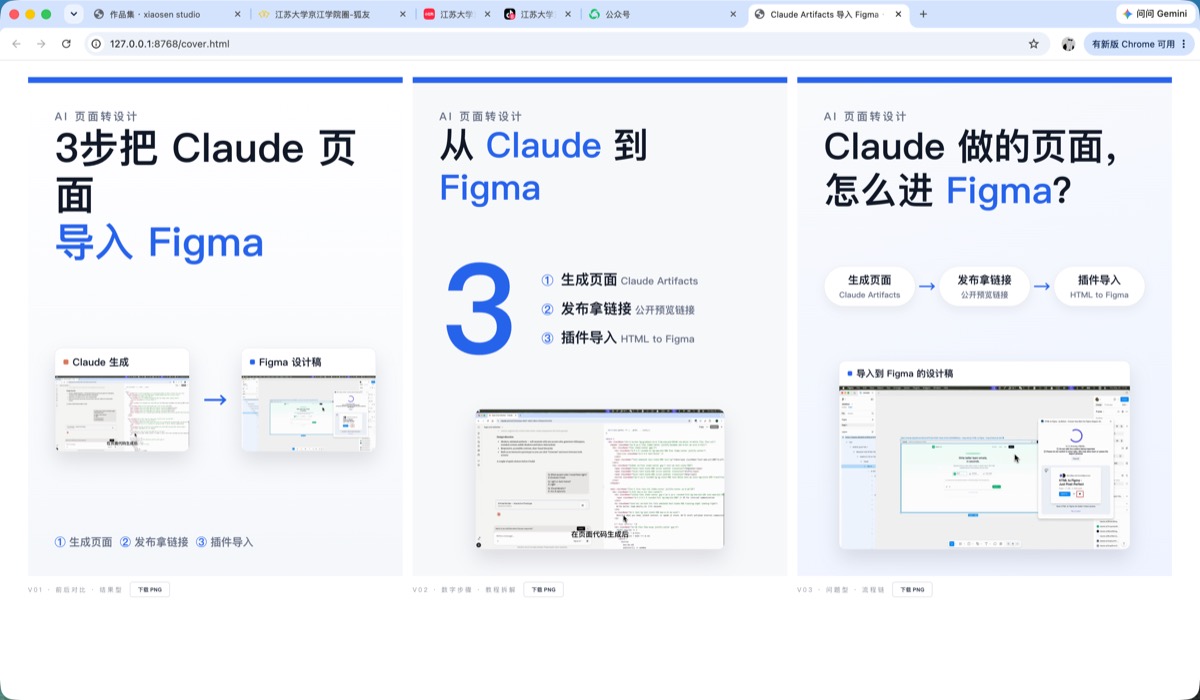Download PNG for cover V02
Screen dimensions: 1200x700
coord(544,590)
